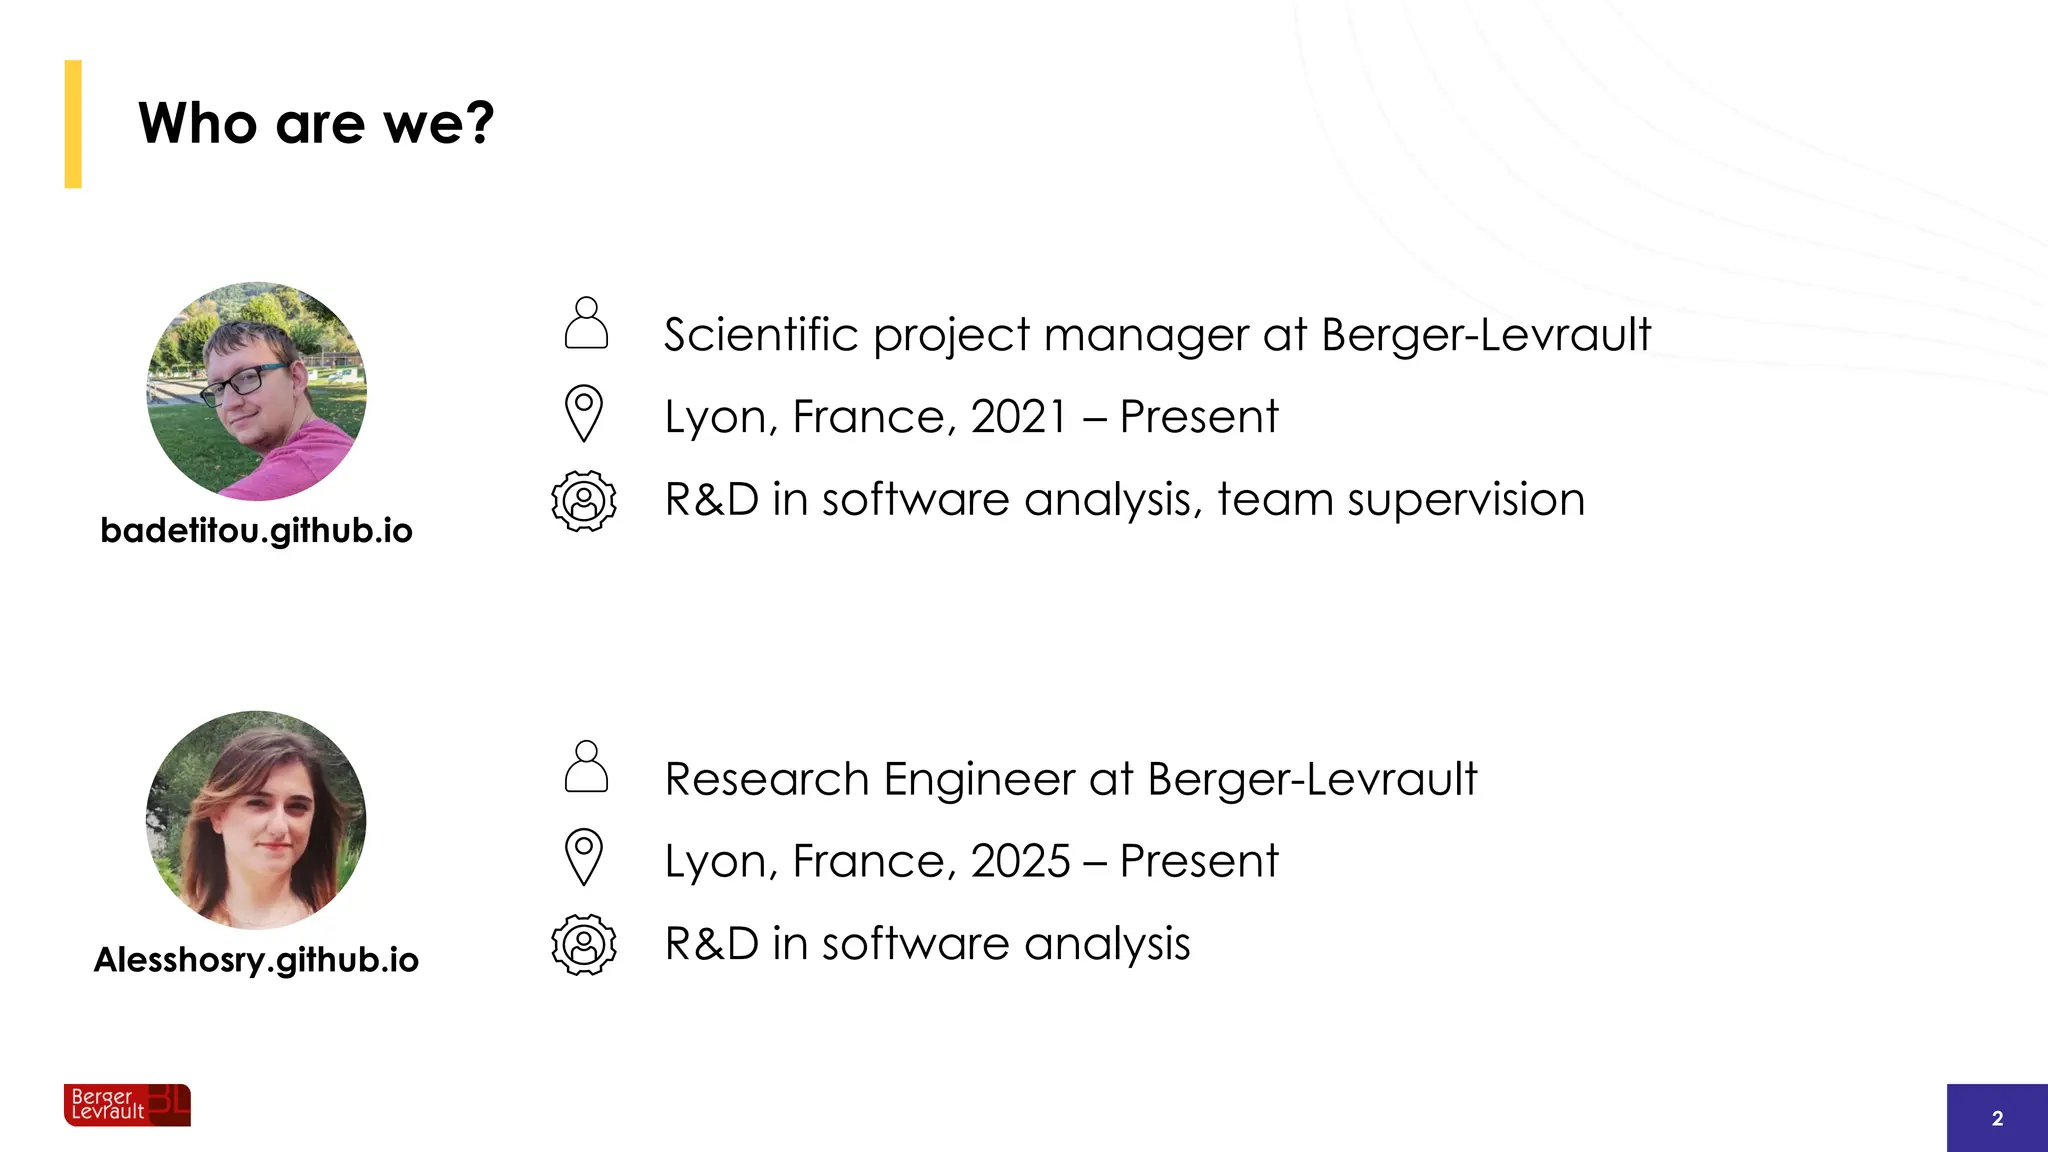2048x1152 pixels.
Task: Click the location pin next to 2025 – Present
Action: [x=584, y=857]
